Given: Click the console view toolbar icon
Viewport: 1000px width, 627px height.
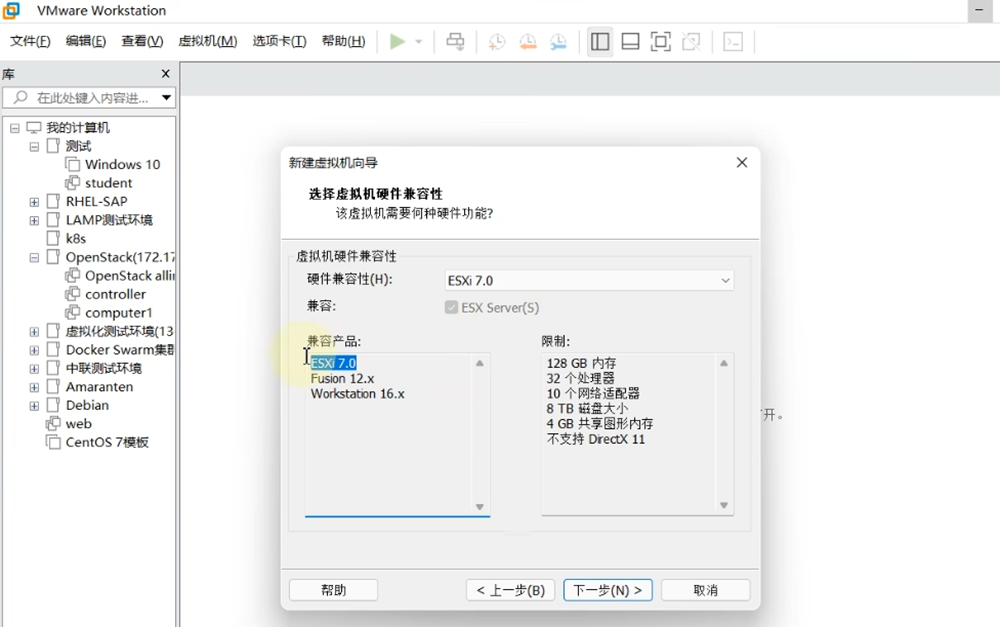Looking at the screenshot, I should coord(733,42).
